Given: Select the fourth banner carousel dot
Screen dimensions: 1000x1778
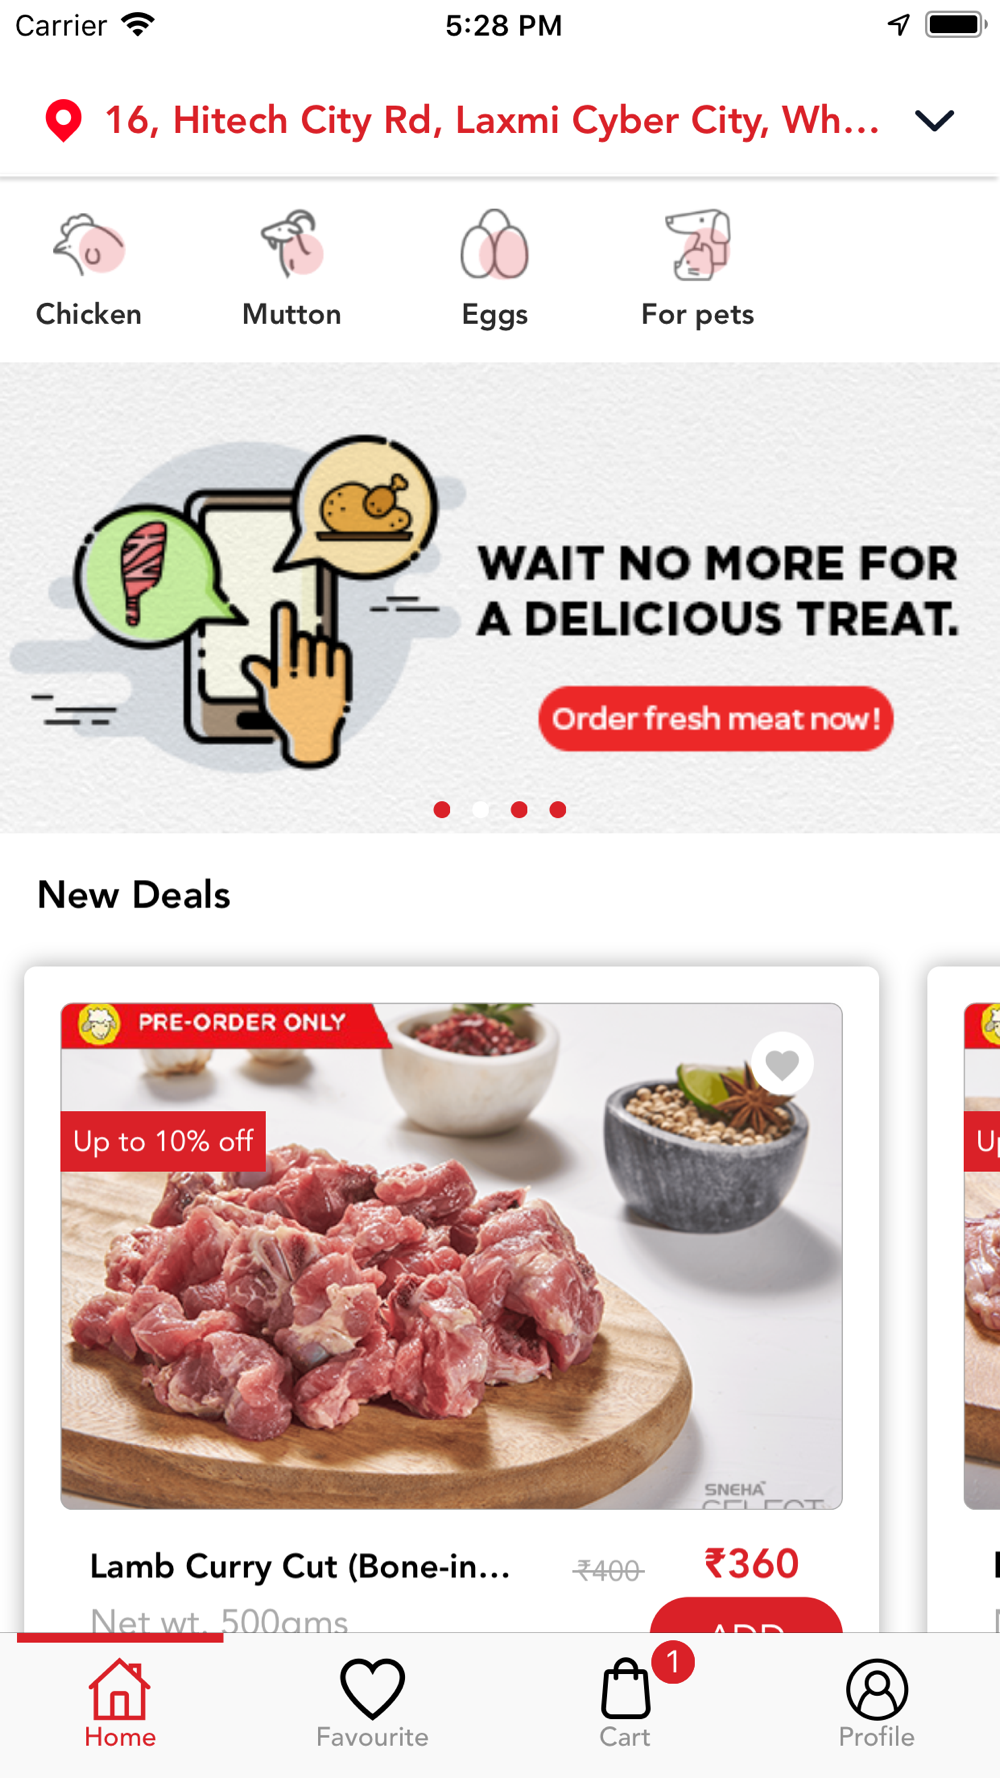Looking at the screenshot, I should coord(558,809).
